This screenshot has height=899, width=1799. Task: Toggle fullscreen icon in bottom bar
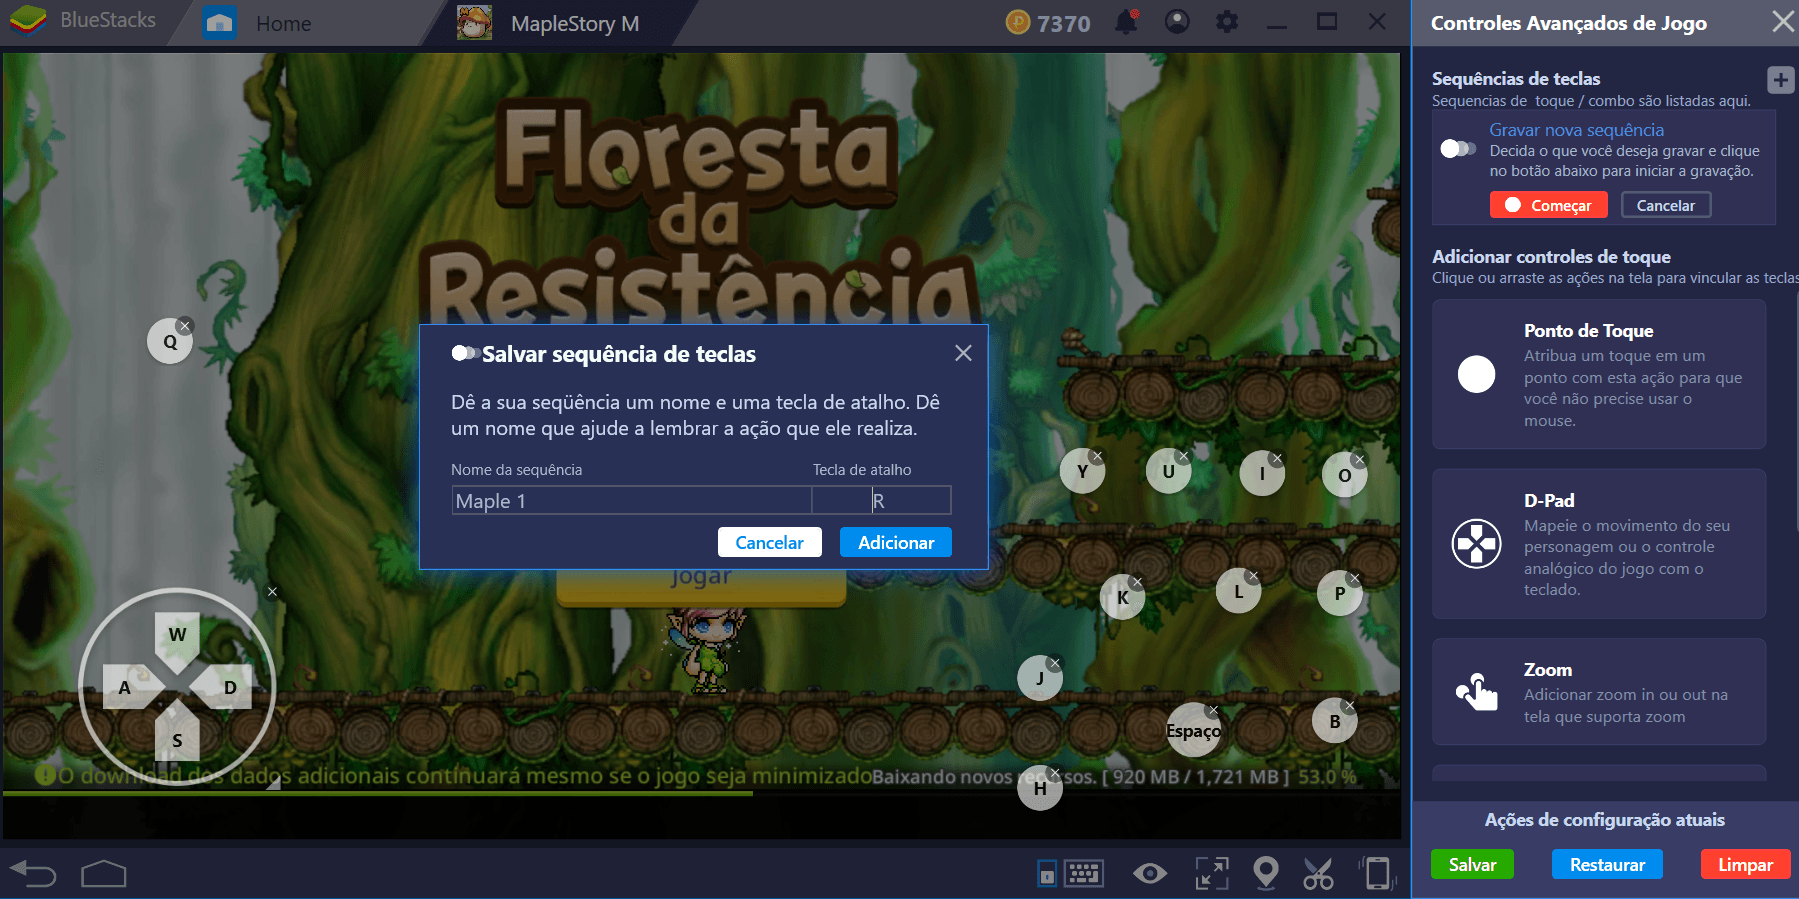click(1212, 874)
